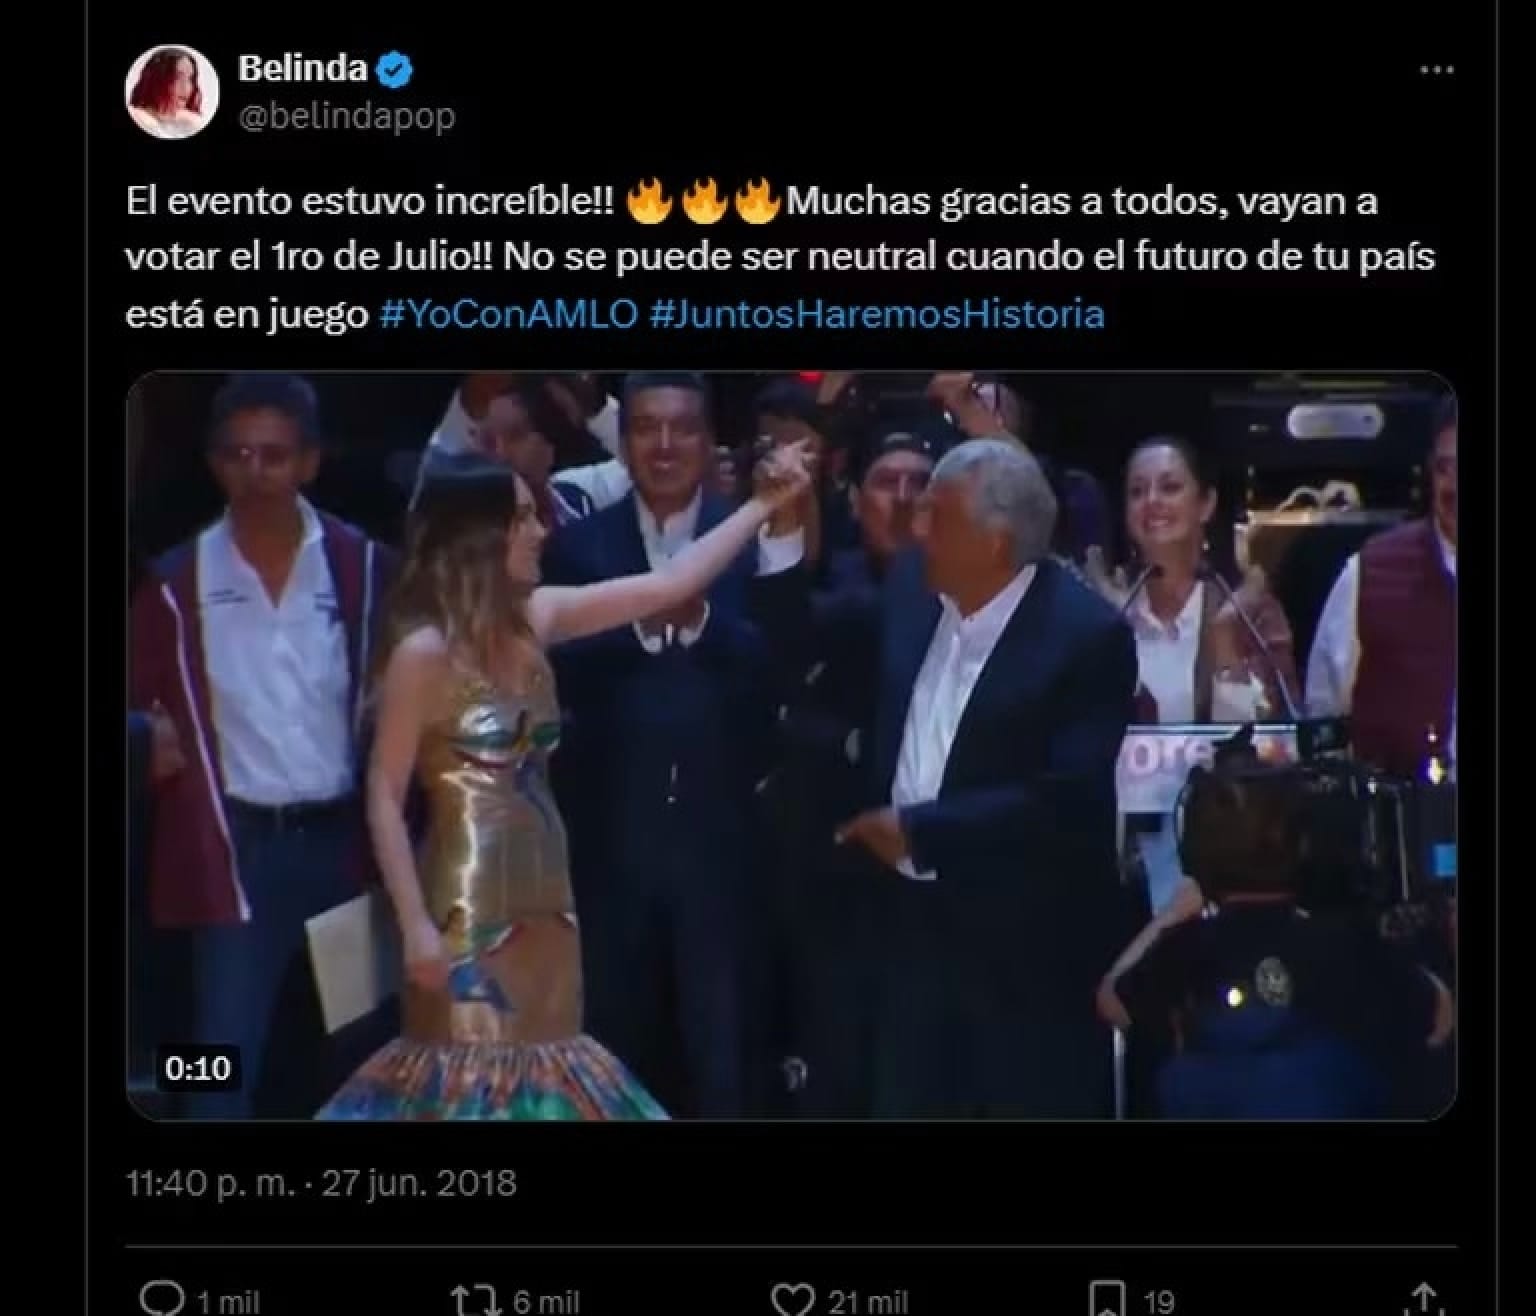Image resolution: width=1536 pixels, height=1316 pixels.
Task: Open the tweet timestamp permalink
Action: tap(322, 1183)
